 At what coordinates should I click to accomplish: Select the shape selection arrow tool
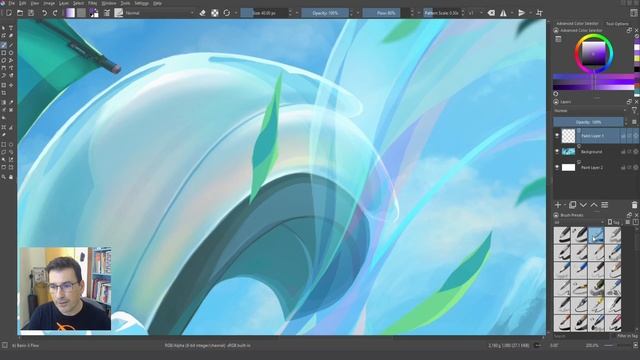tap(4, 28)
